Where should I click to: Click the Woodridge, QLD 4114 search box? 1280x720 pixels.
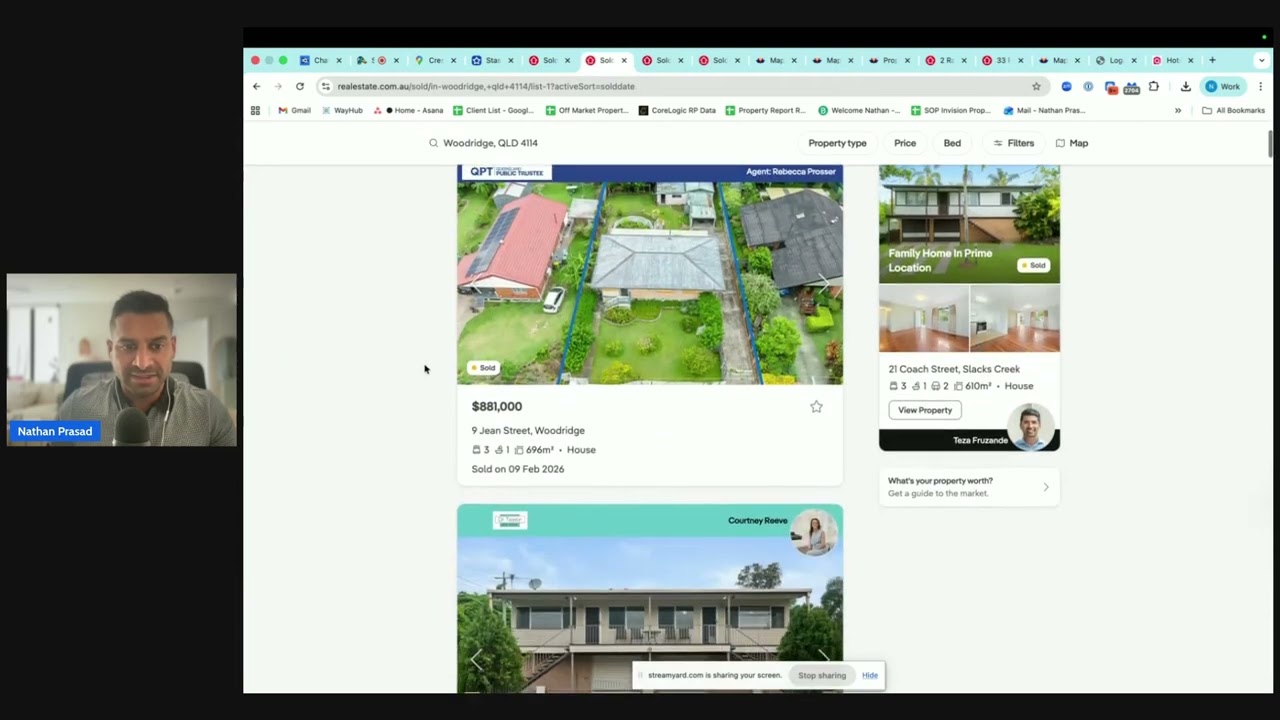(x=490, y=143)
